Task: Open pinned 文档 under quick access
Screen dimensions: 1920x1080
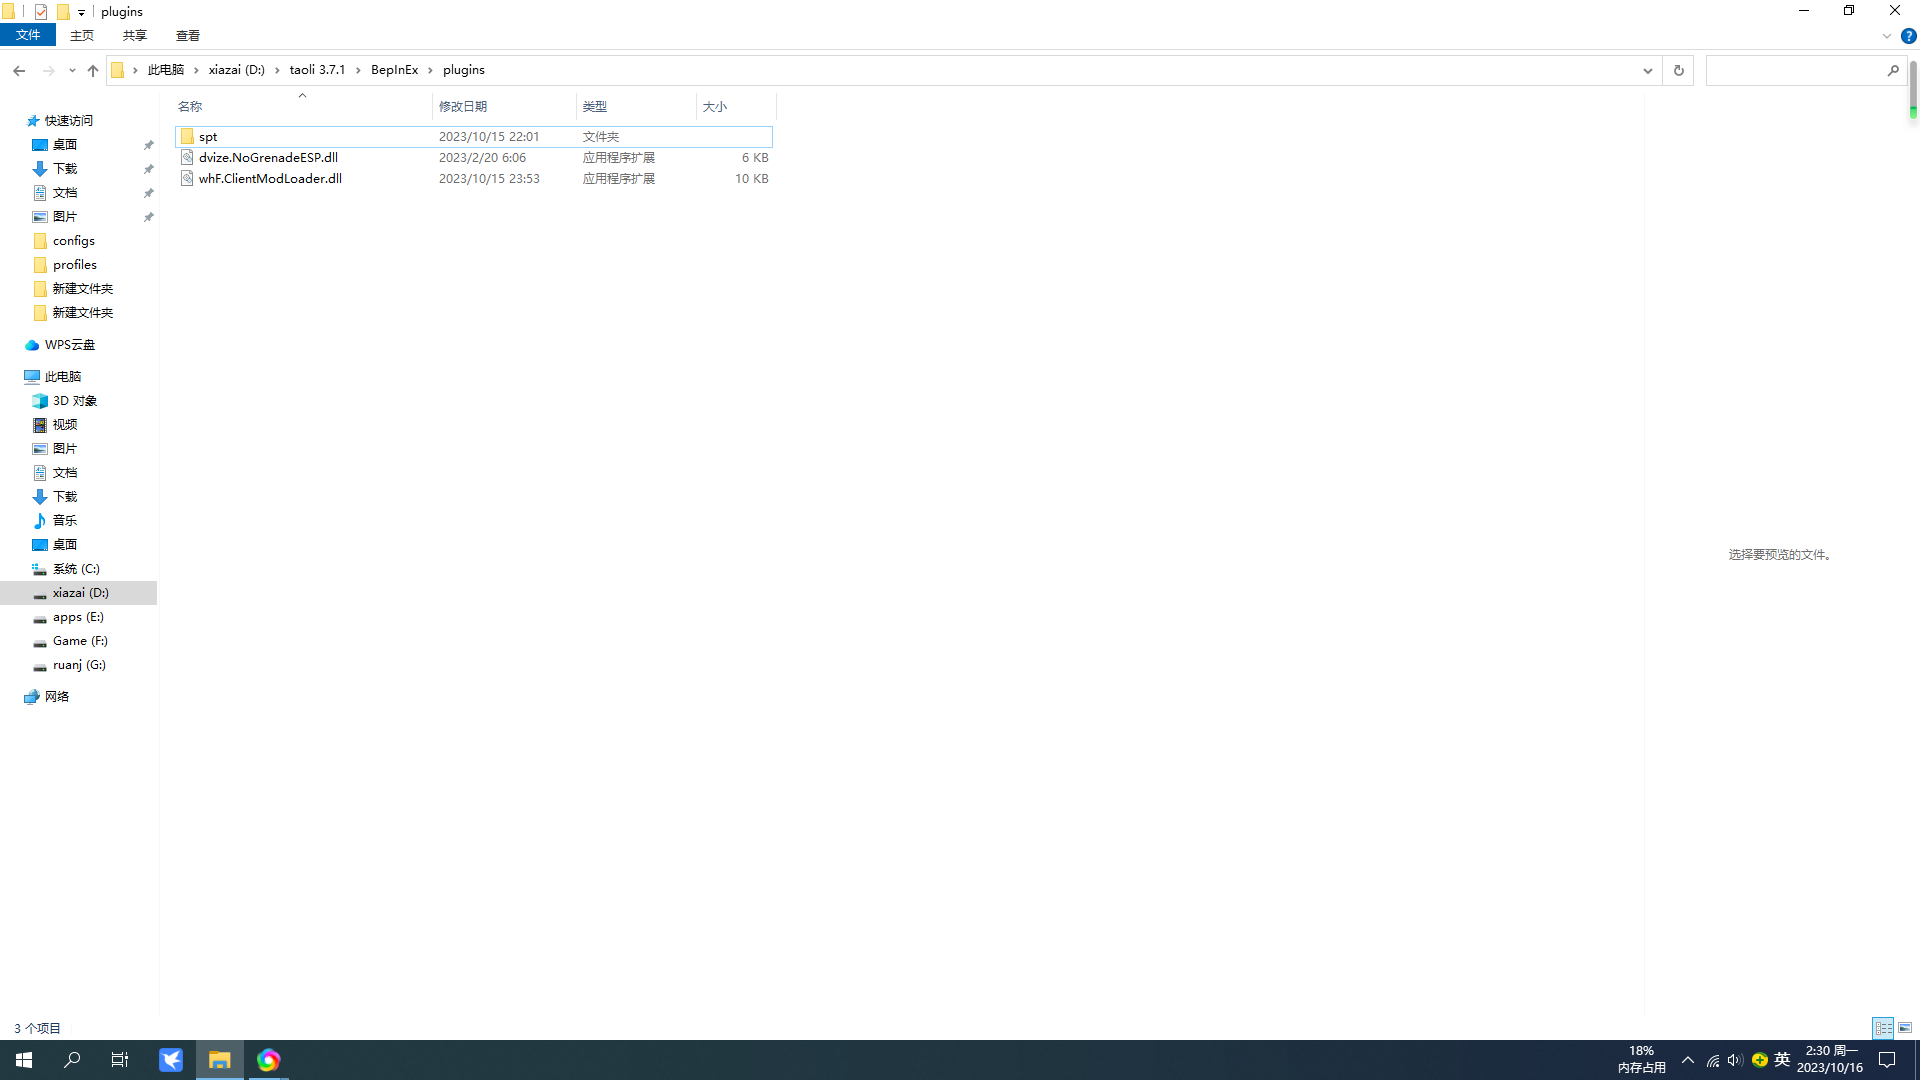Action: tap(65, 192)
